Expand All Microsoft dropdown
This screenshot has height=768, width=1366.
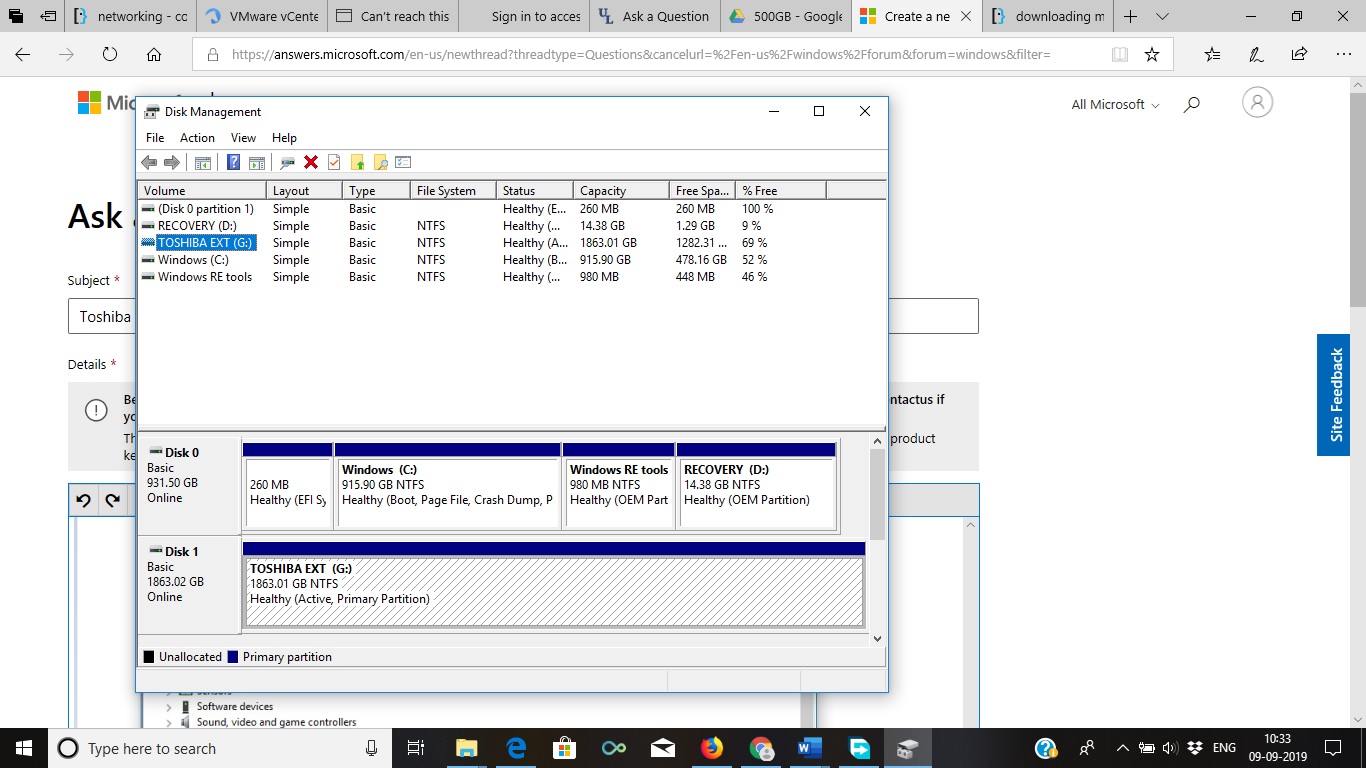(1115, 104)
